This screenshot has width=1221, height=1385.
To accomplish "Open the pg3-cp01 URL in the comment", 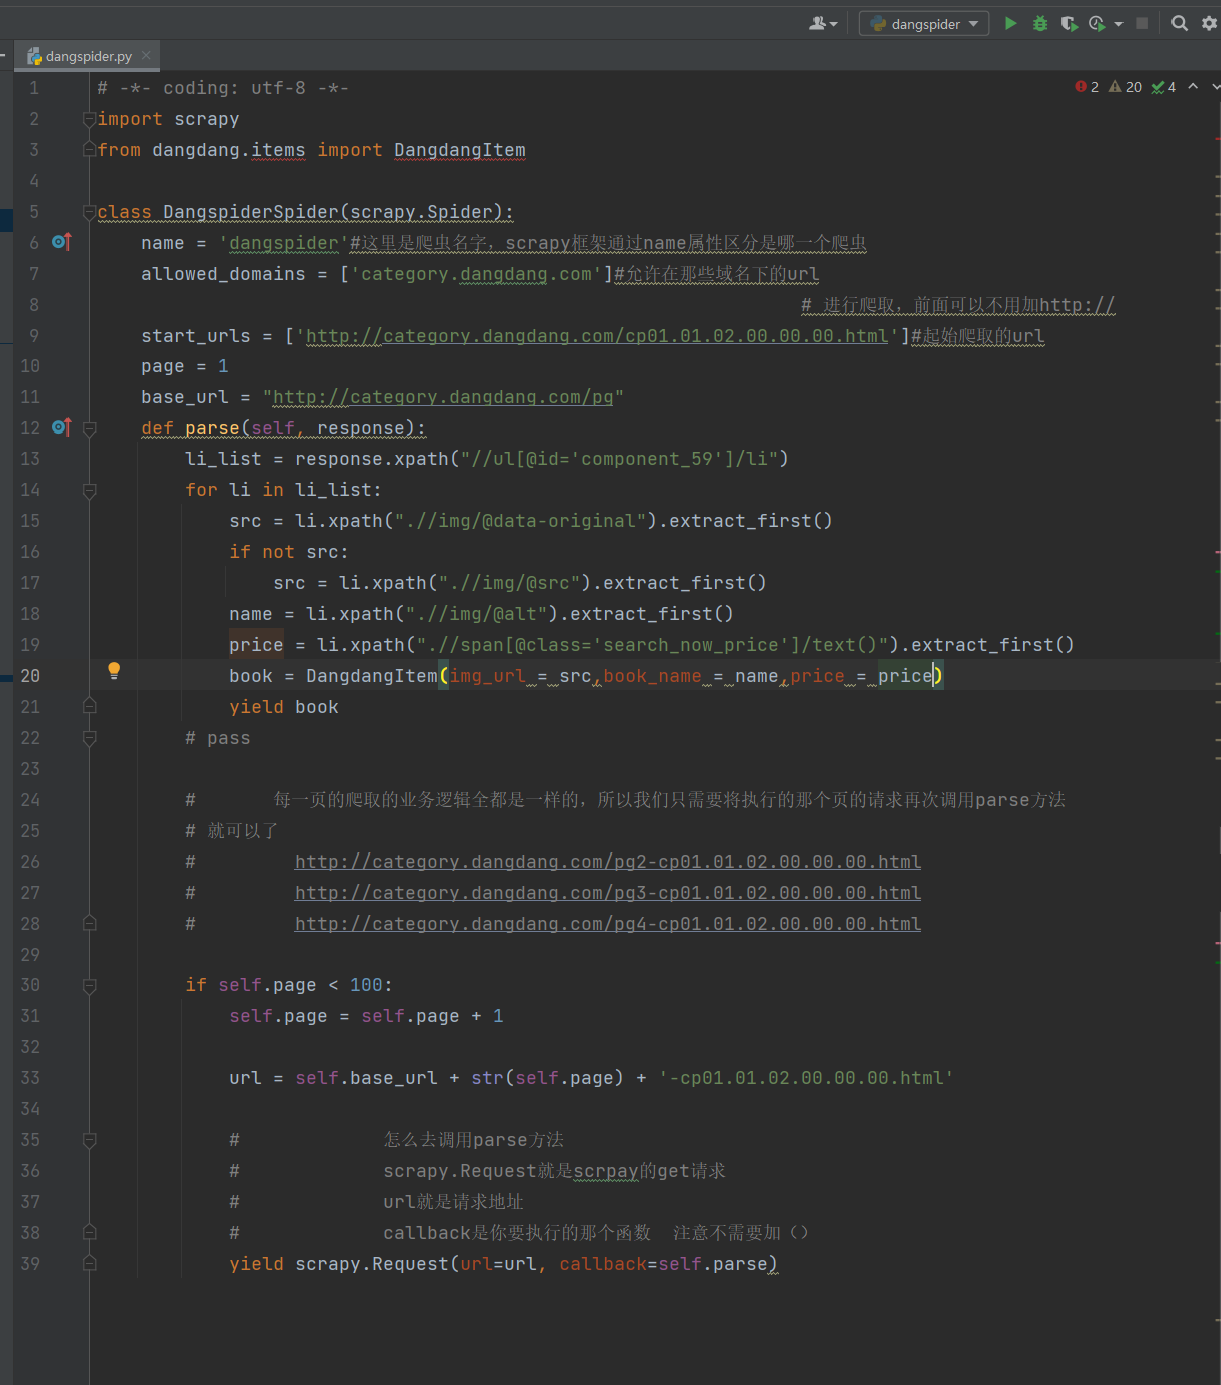I will click(608, 893).
